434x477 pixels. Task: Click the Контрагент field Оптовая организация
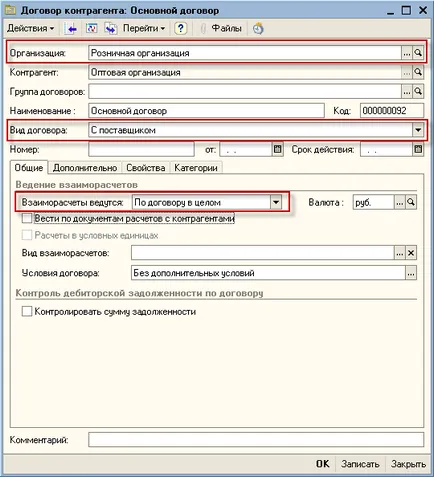245,72
